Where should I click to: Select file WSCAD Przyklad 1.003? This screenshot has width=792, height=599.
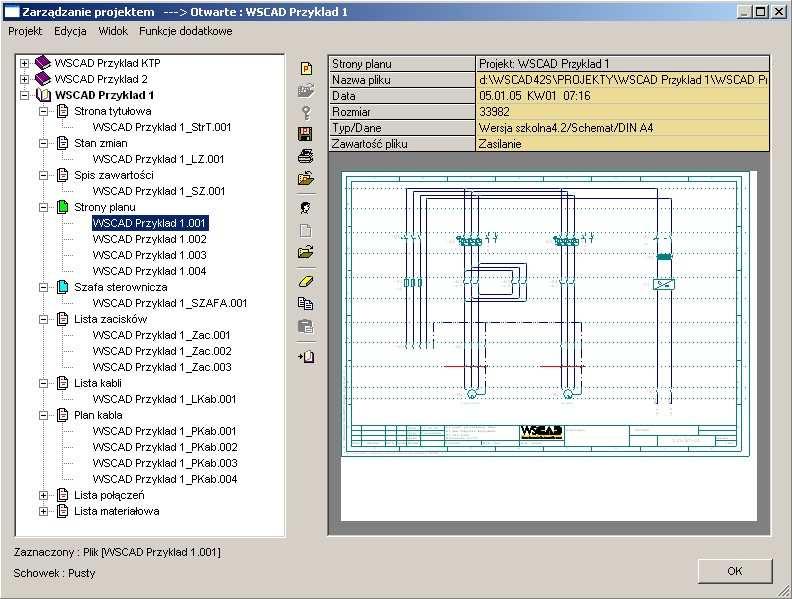150,255
